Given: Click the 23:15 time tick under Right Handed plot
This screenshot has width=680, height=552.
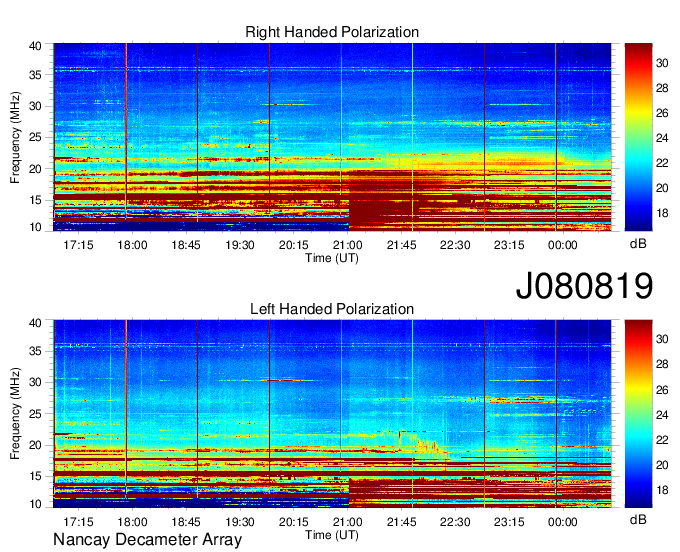Looking at the screenshot, I should coord(509,245).
